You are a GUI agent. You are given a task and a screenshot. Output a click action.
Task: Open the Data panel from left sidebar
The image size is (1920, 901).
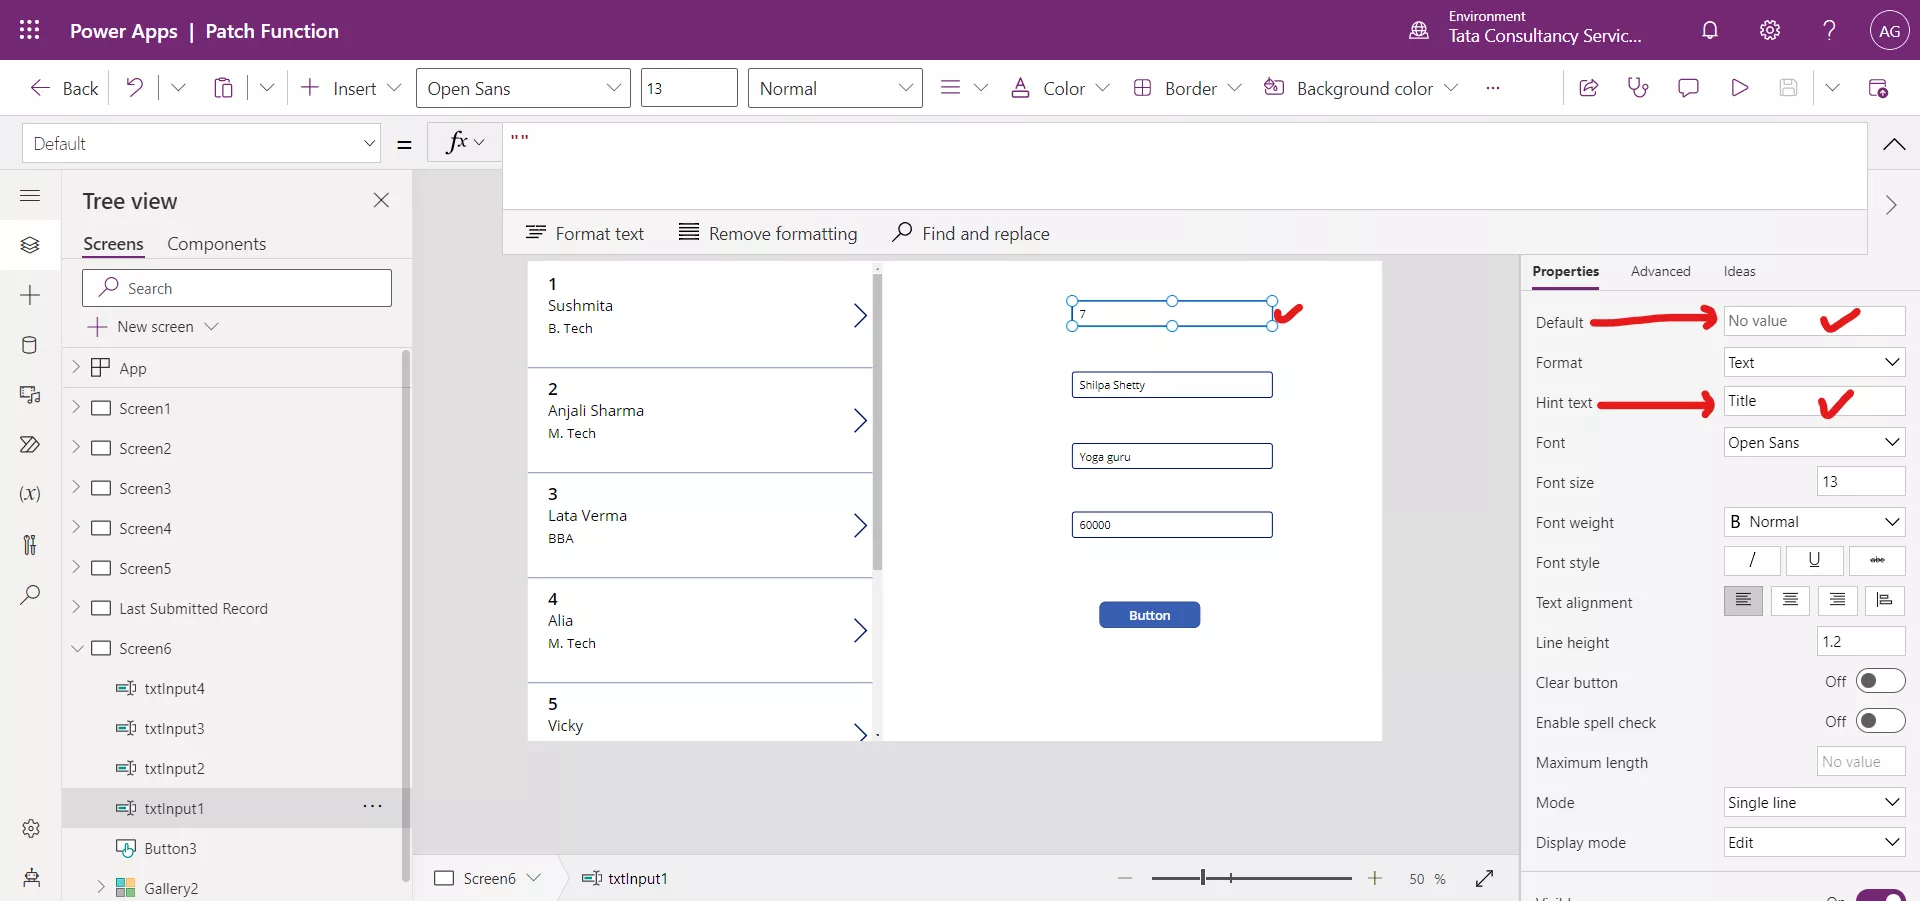tap(29, 346)
